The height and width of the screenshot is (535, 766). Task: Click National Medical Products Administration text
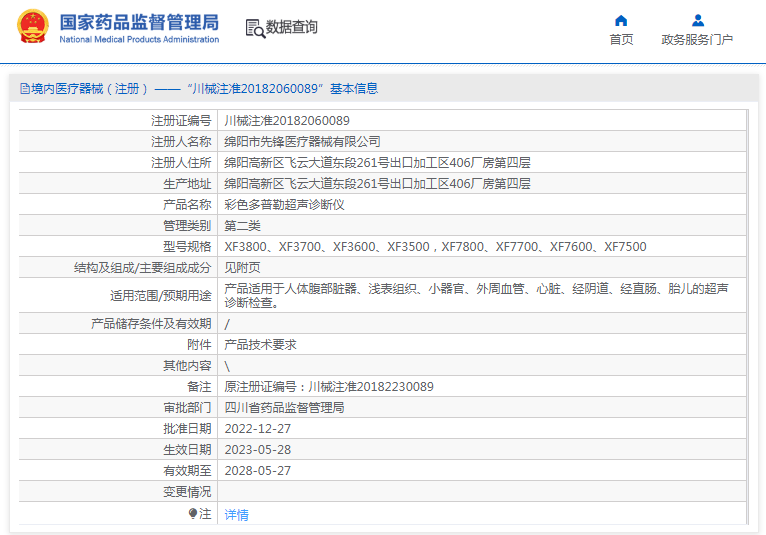coord(139,39)
